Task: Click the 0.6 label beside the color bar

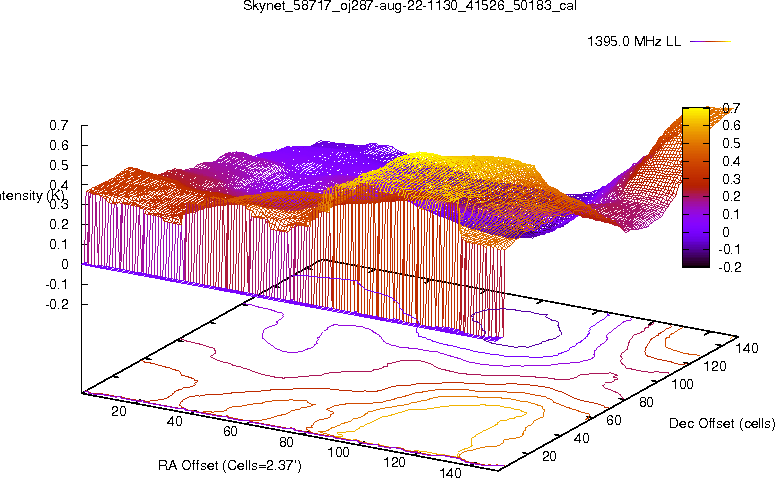Action: 731,126
